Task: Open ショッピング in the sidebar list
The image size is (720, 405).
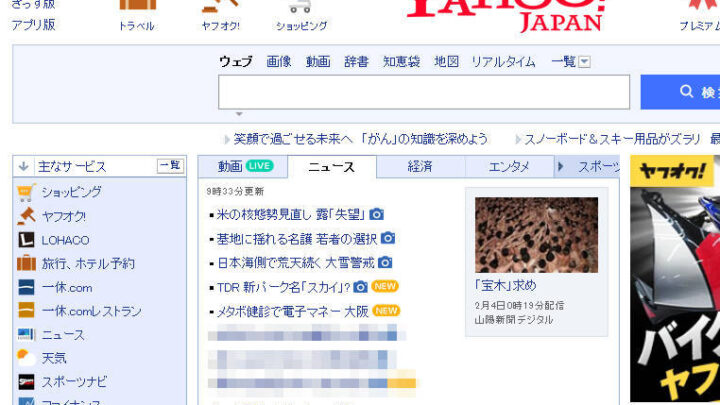Action: [71, 192]
